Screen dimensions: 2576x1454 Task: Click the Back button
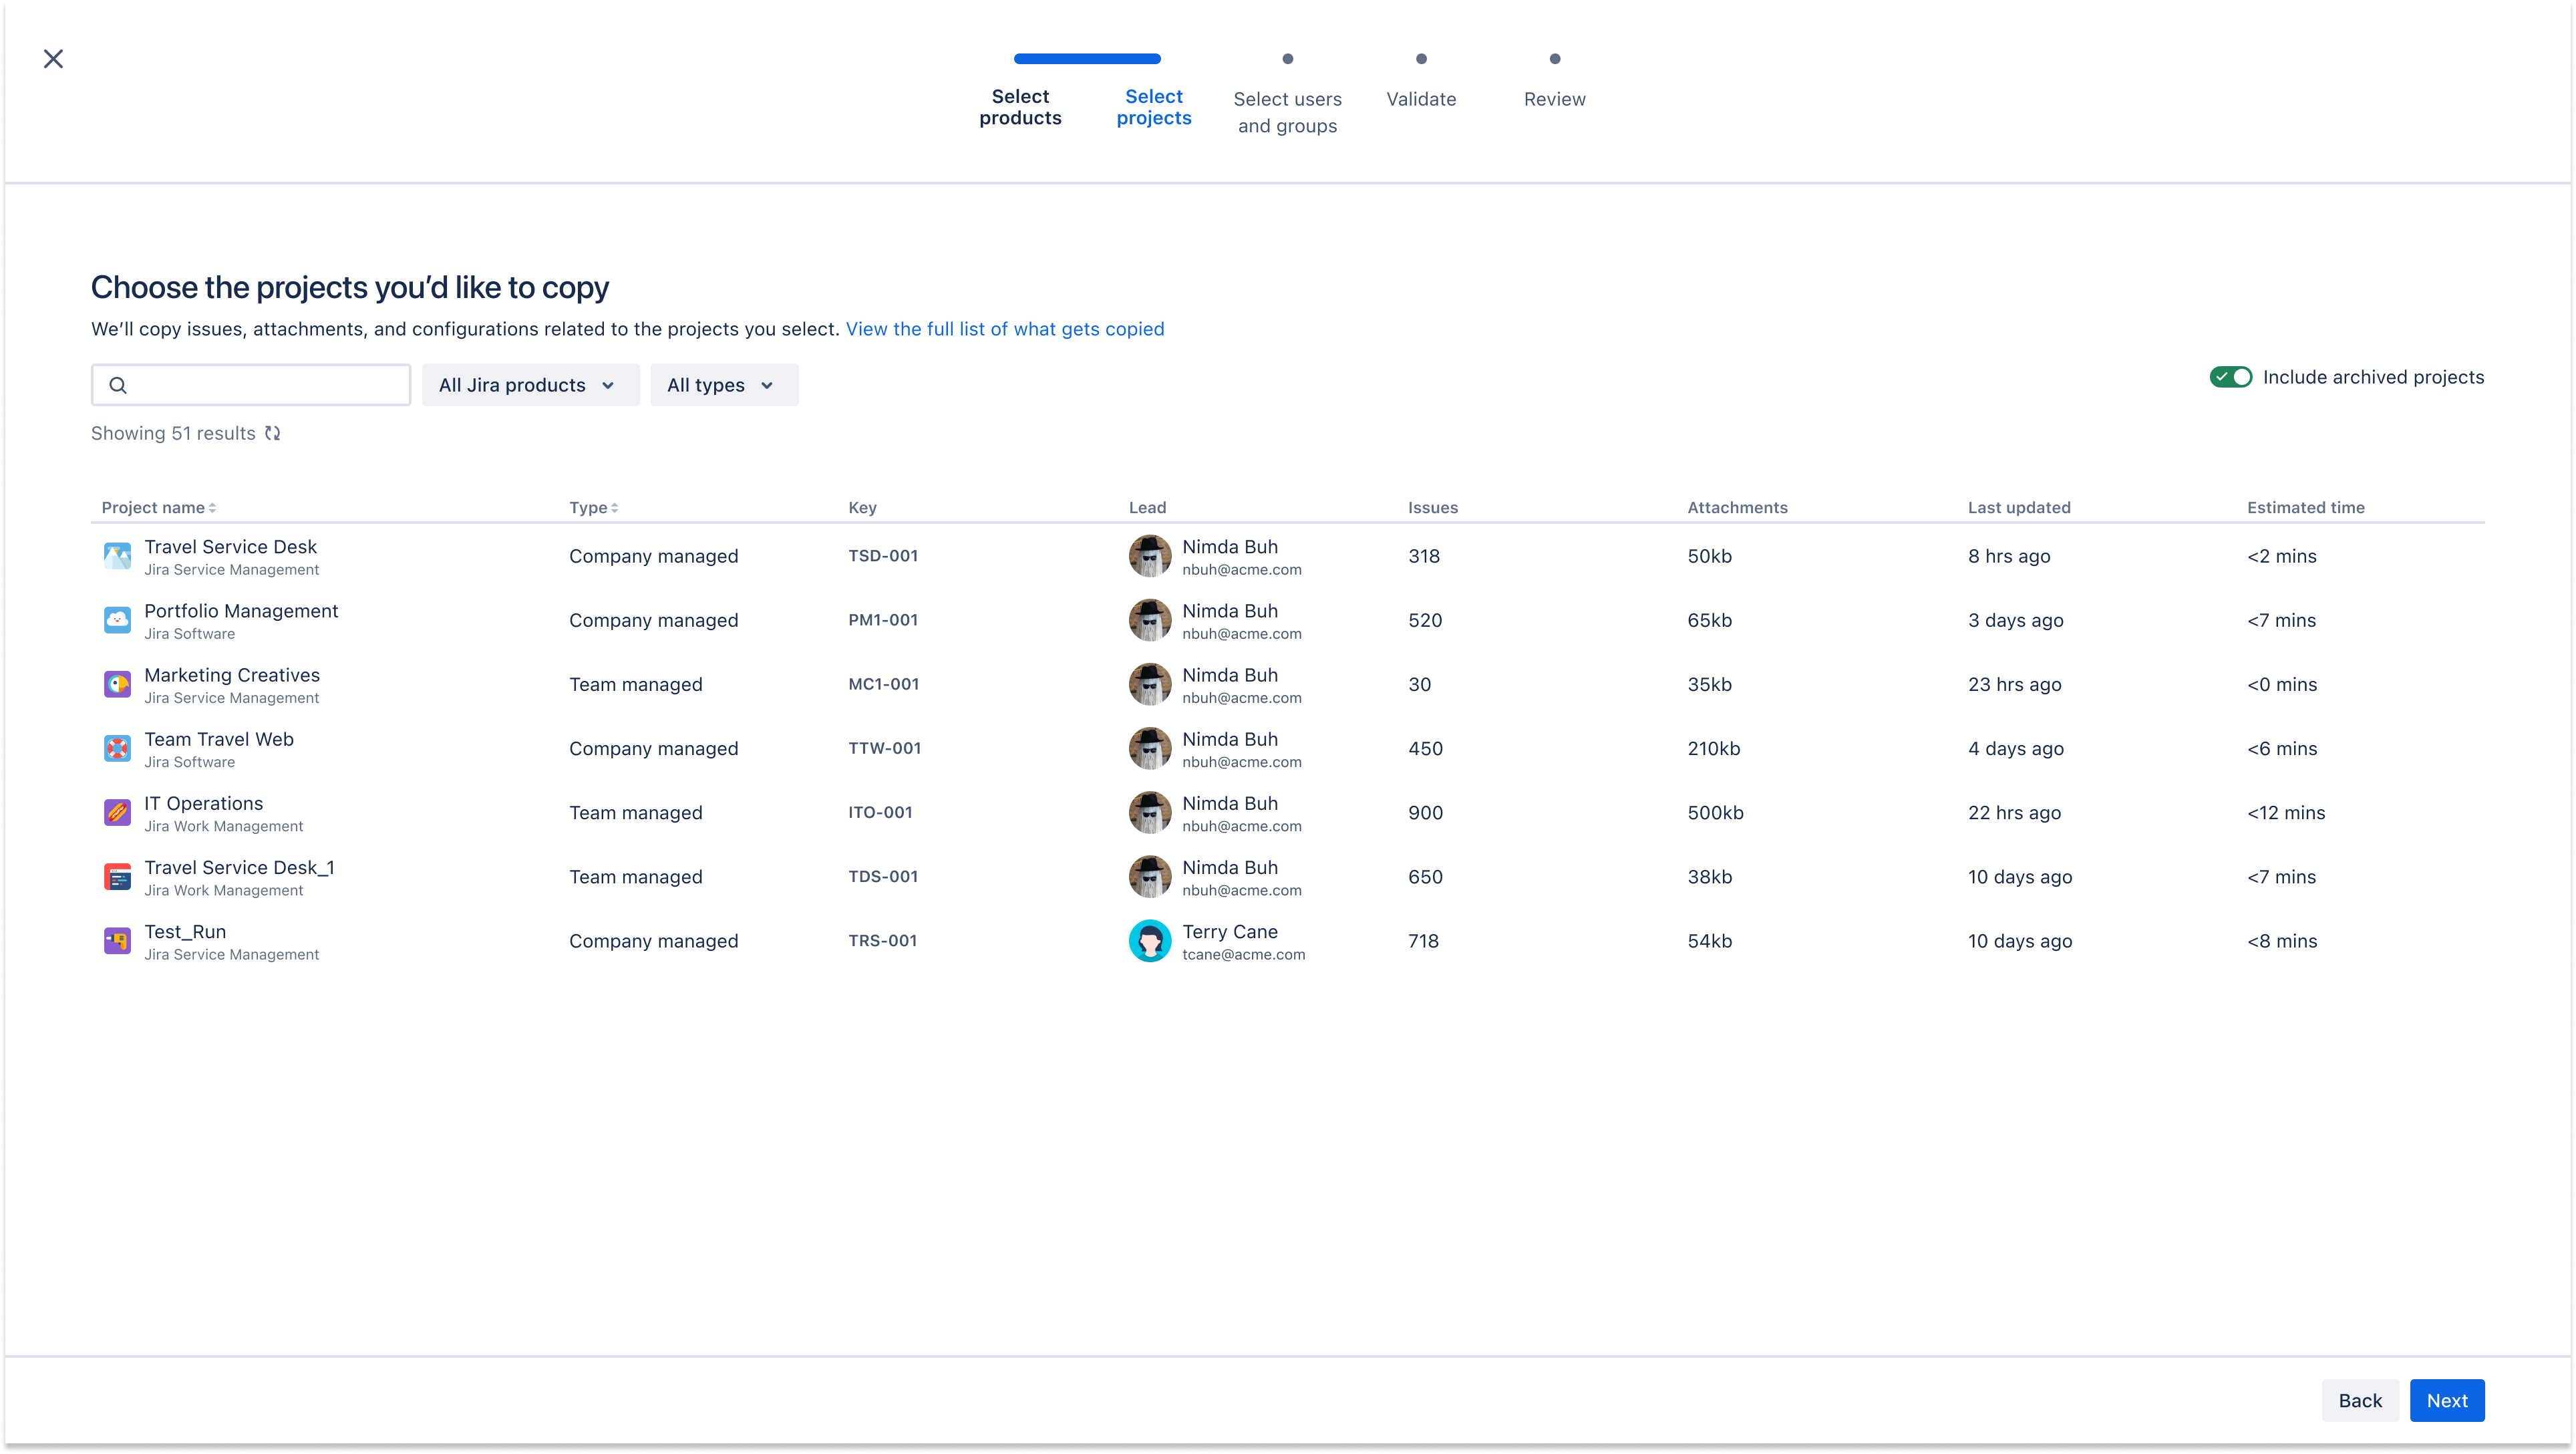pos(2360,1400)
